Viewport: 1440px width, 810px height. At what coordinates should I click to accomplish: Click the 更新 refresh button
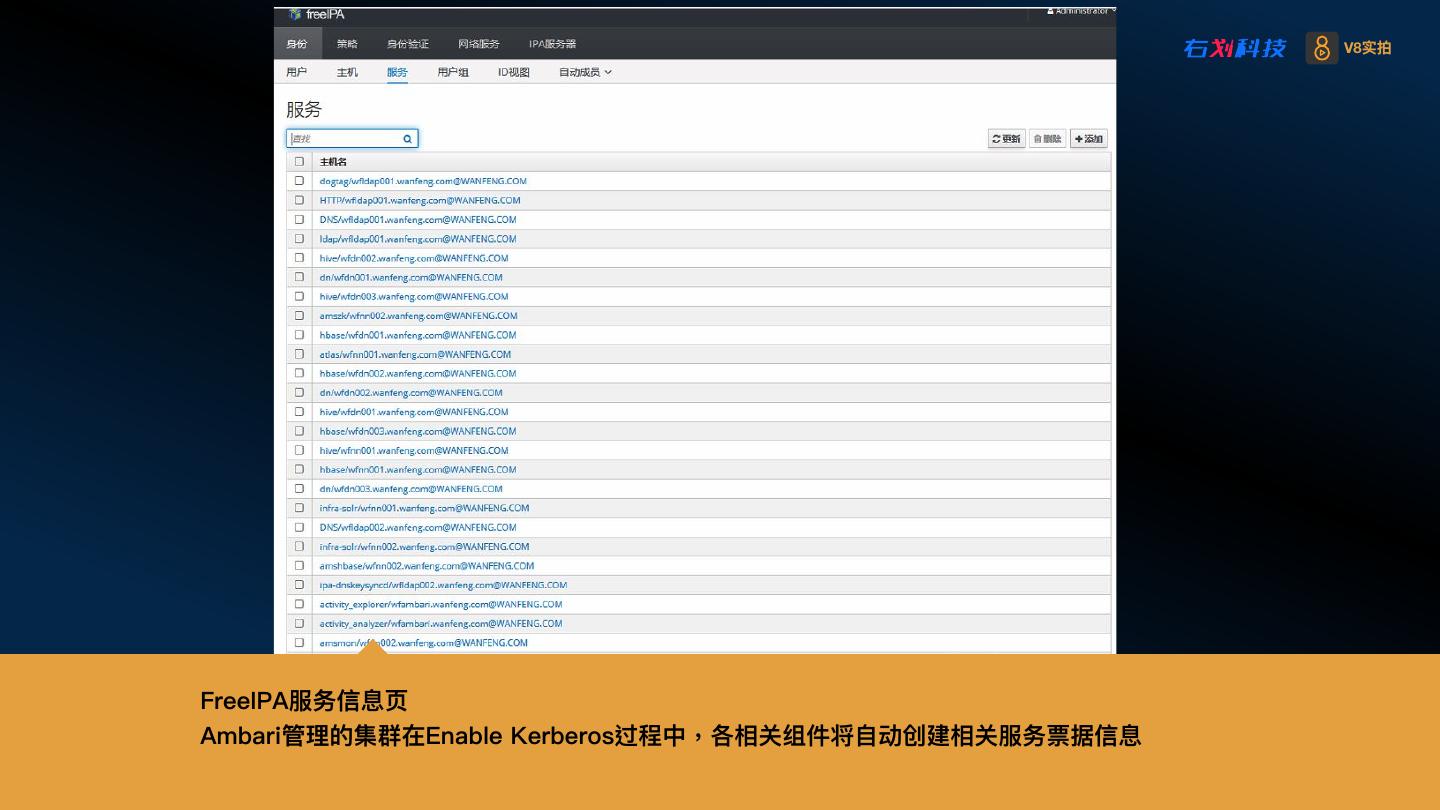click(1007, 139)
